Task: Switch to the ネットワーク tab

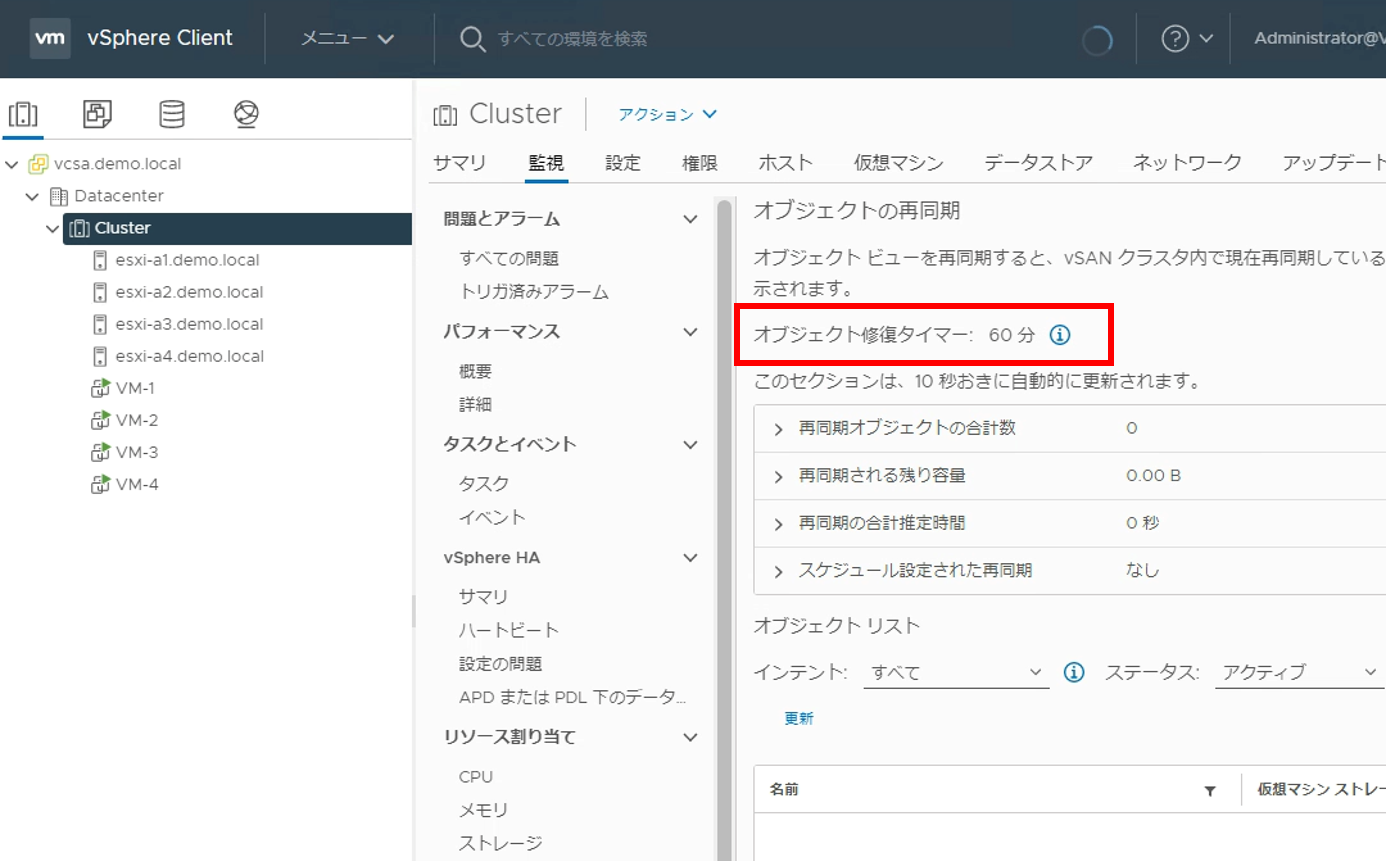Action: point(1187,163)
